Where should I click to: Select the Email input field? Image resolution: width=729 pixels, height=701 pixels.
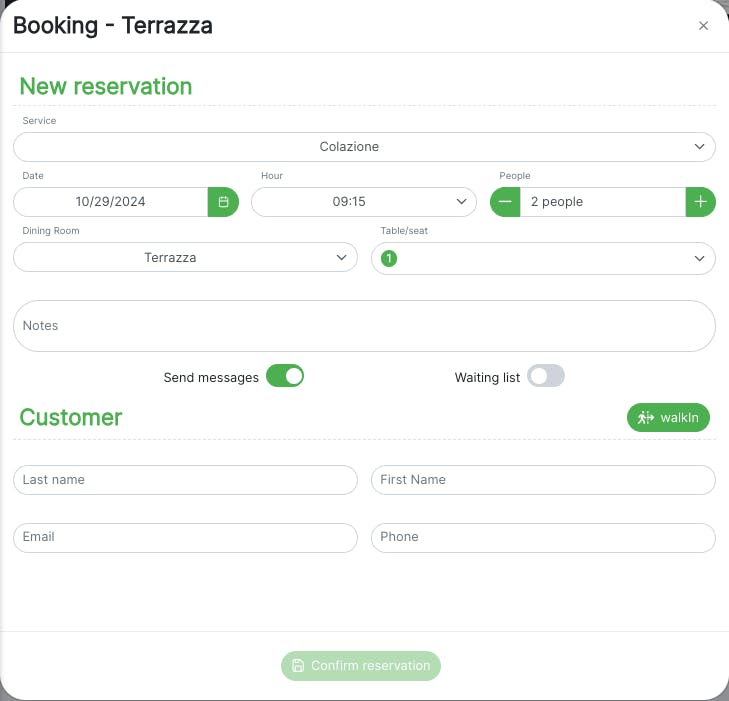pos(185,537)
